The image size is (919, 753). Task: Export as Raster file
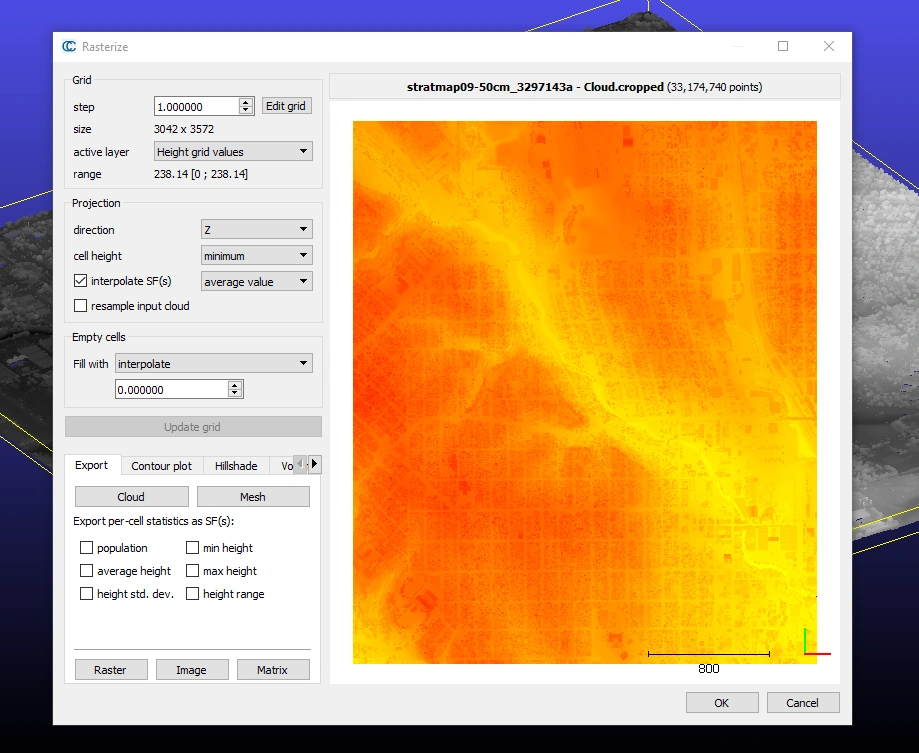(x=111, y=670)
